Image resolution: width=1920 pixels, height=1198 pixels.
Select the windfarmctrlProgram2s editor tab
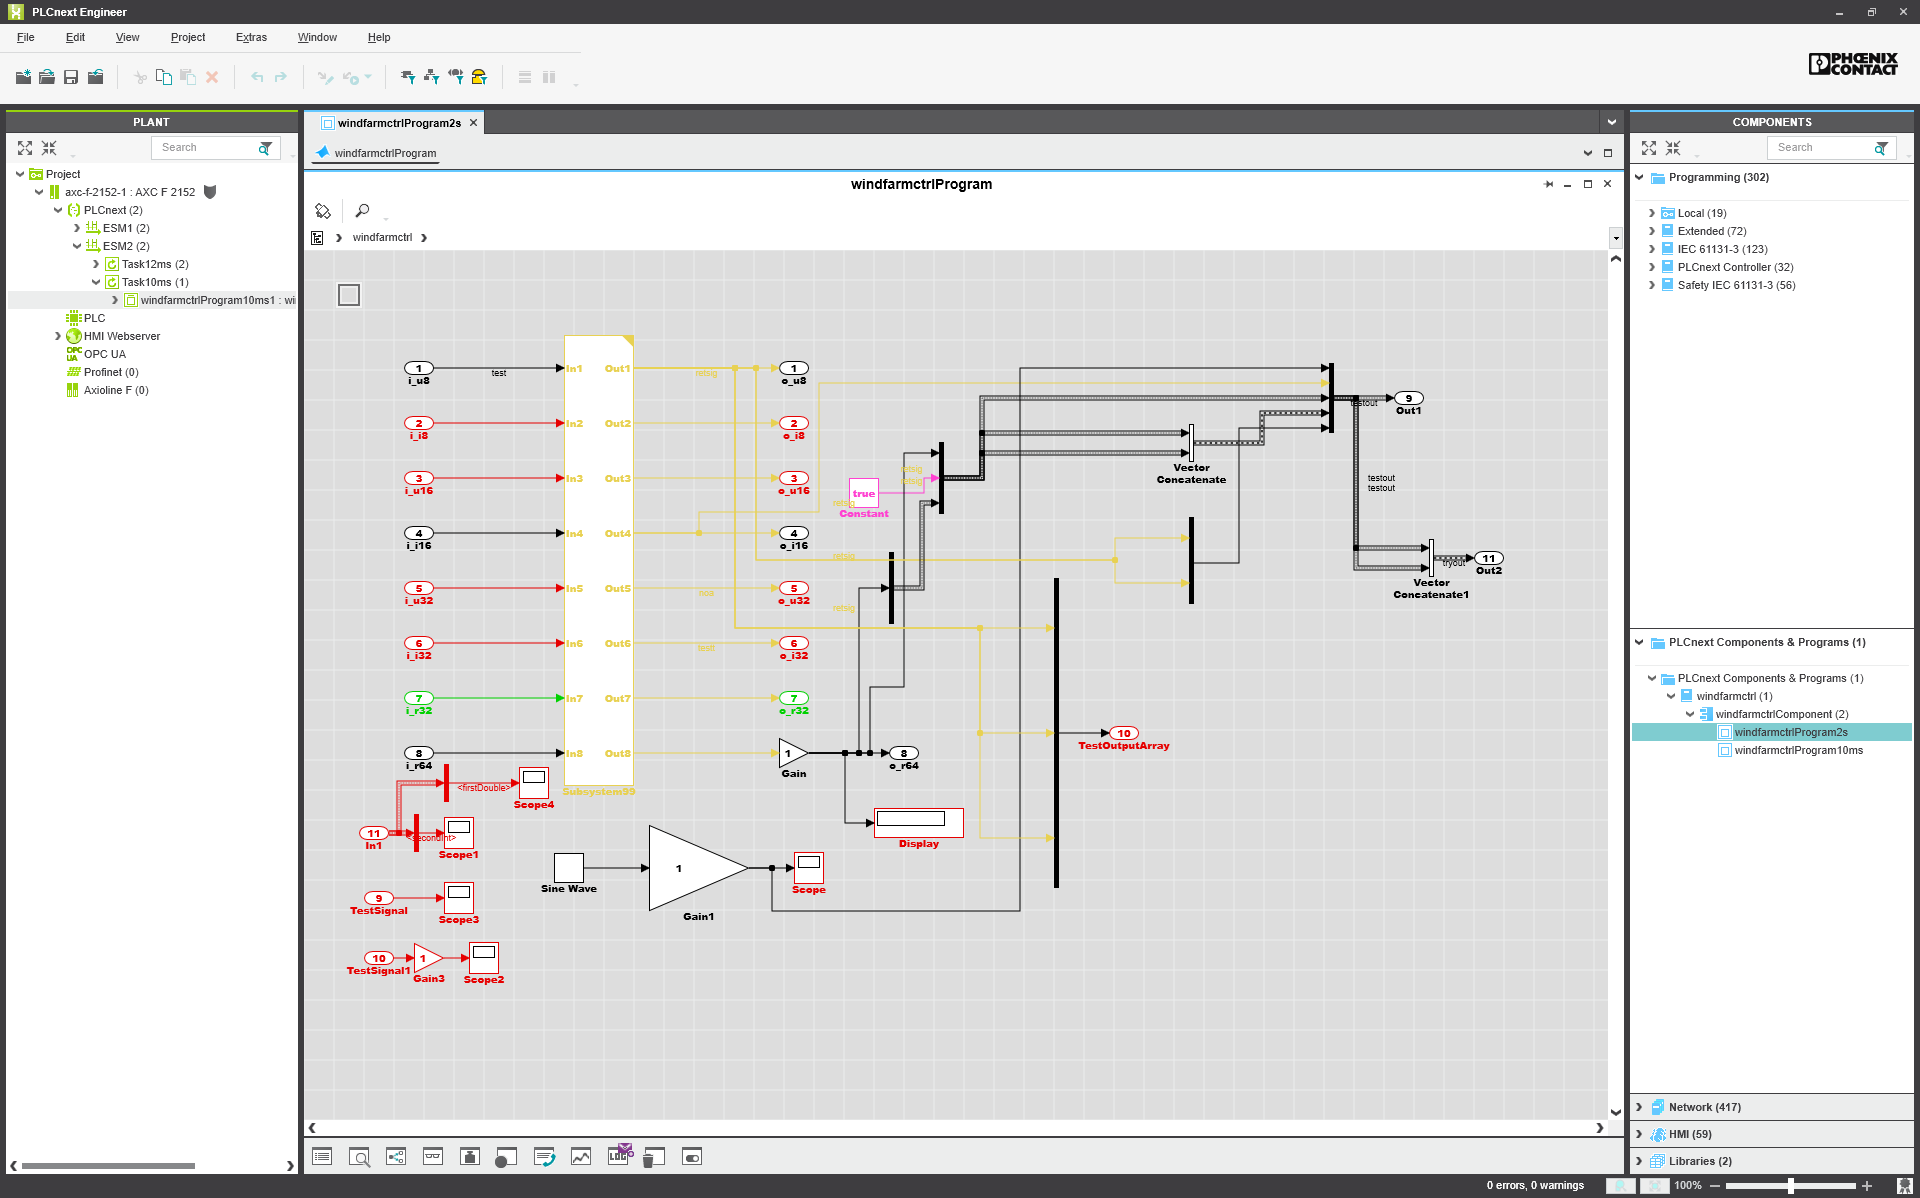[x=399, y=123]
